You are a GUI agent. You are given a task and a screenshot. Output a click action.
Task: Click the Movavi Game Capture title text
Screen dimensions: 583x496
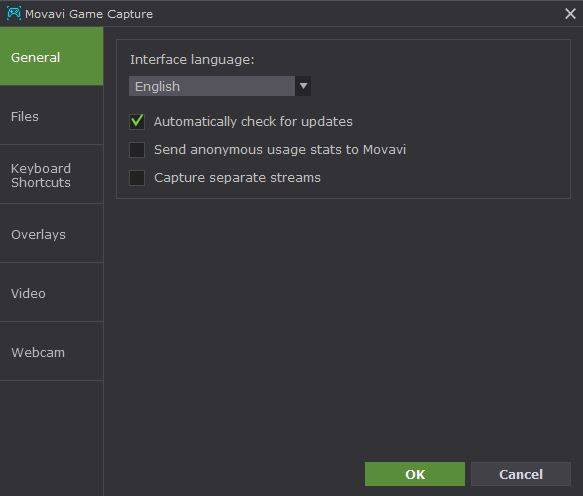(89, 14)
